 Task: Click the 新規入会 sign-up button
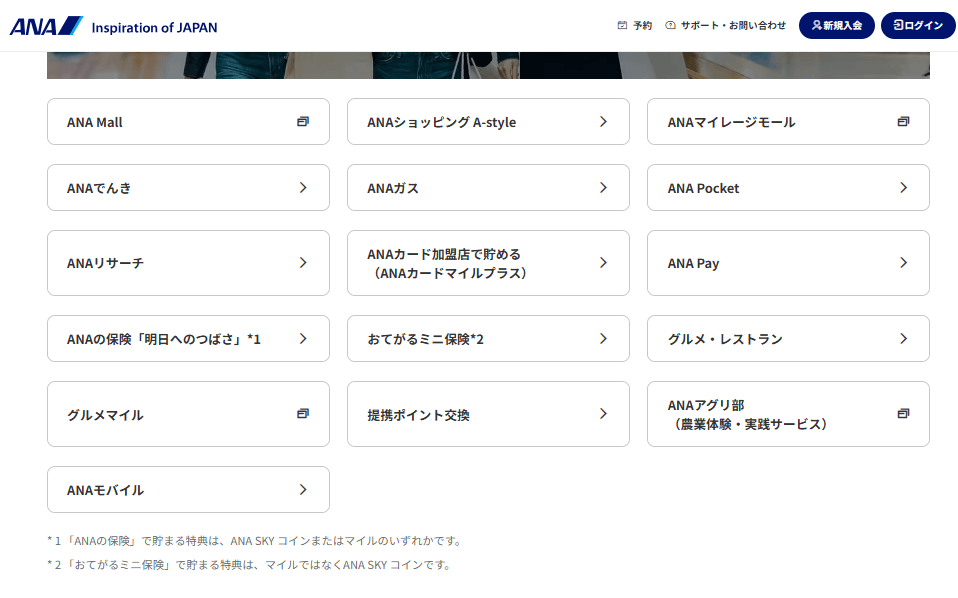[x=836, y=26]
